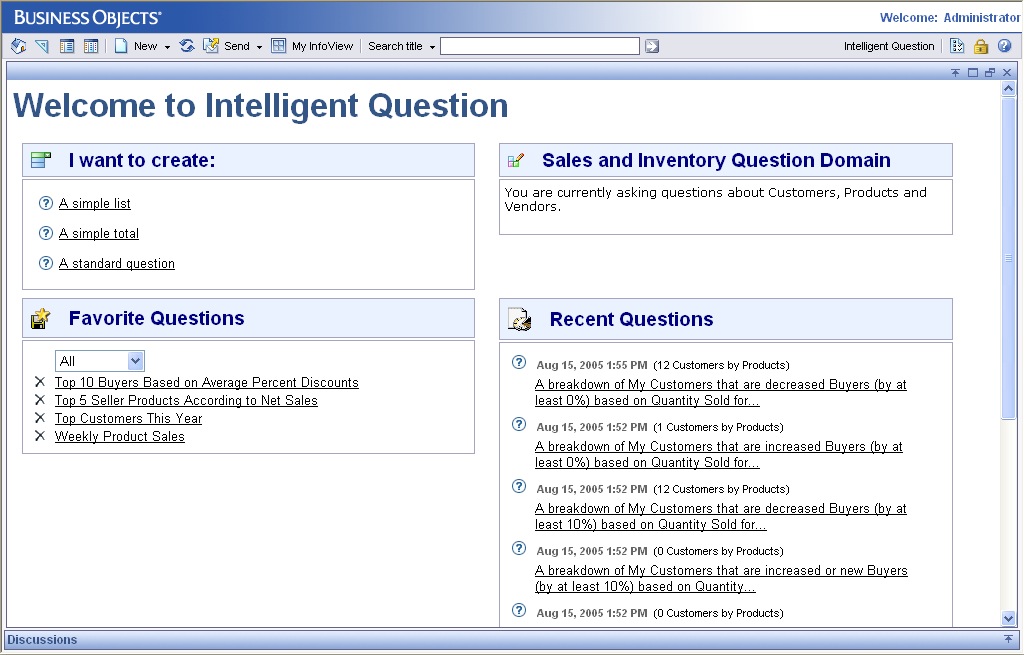Click question icon for 1:55 PM recent question
Screen dimensions: 1026x655
pyautogui.click(x=519, y=363)
